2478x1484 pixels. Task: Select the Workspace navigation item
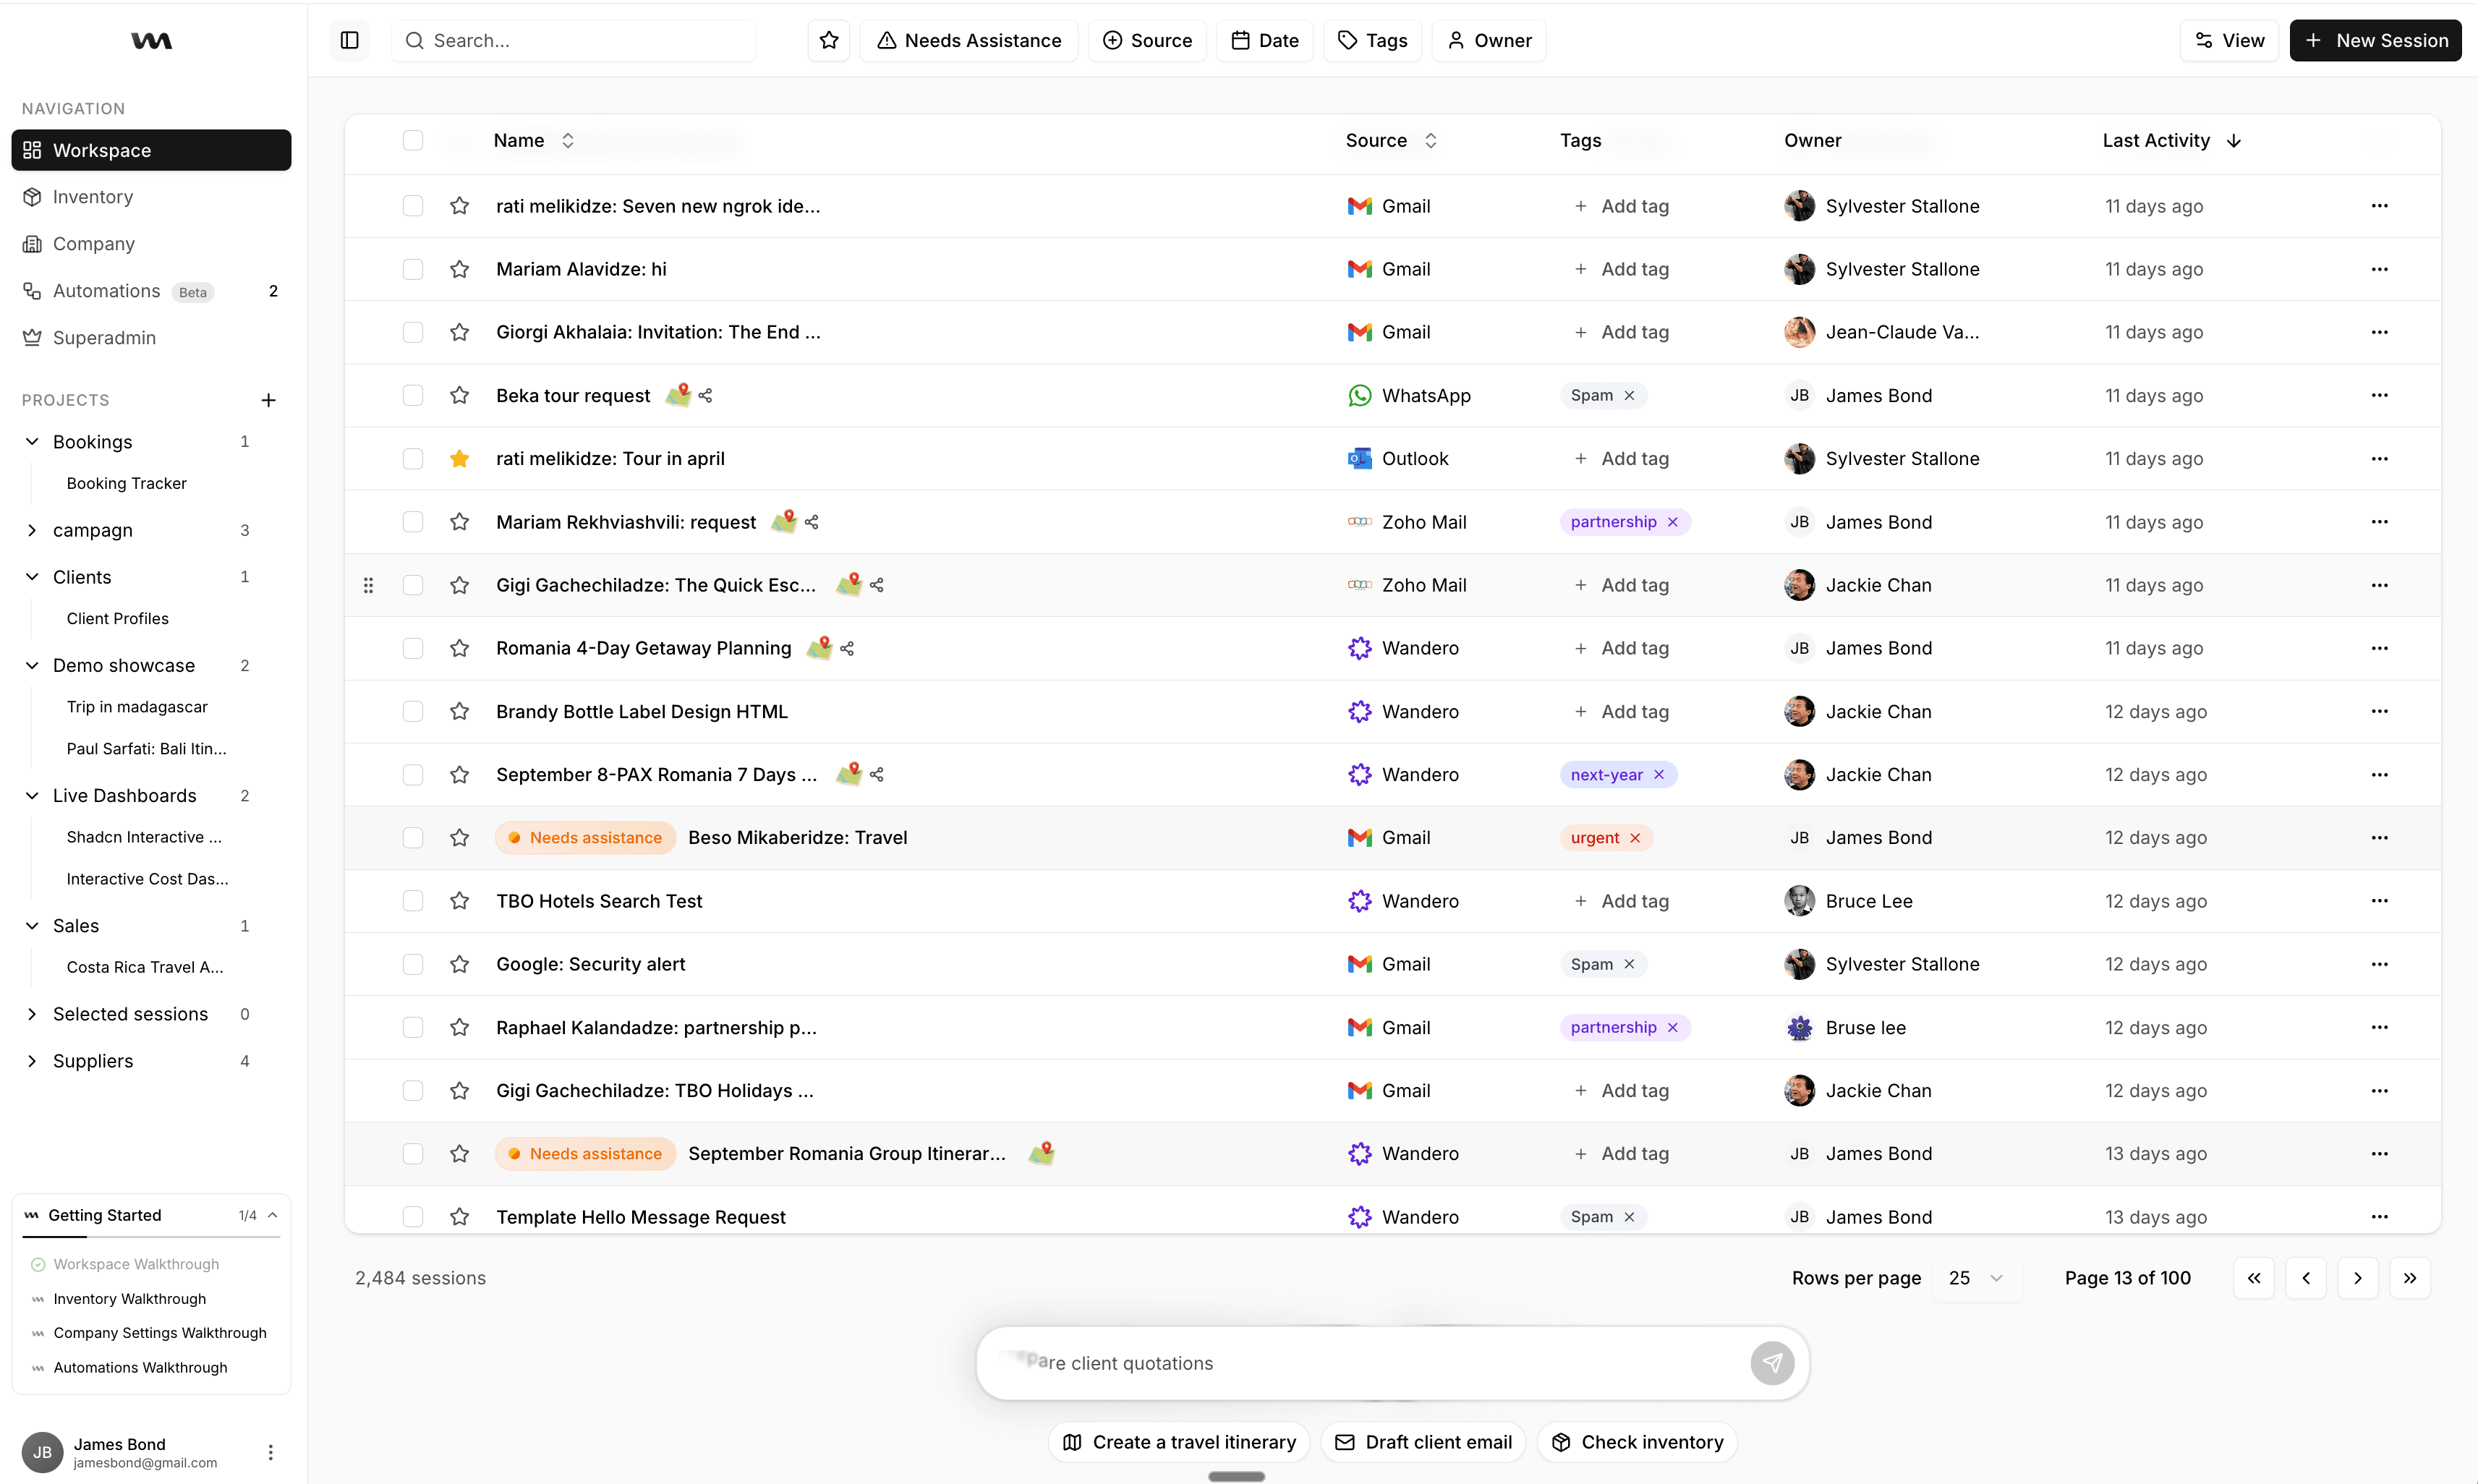point(151,150)
